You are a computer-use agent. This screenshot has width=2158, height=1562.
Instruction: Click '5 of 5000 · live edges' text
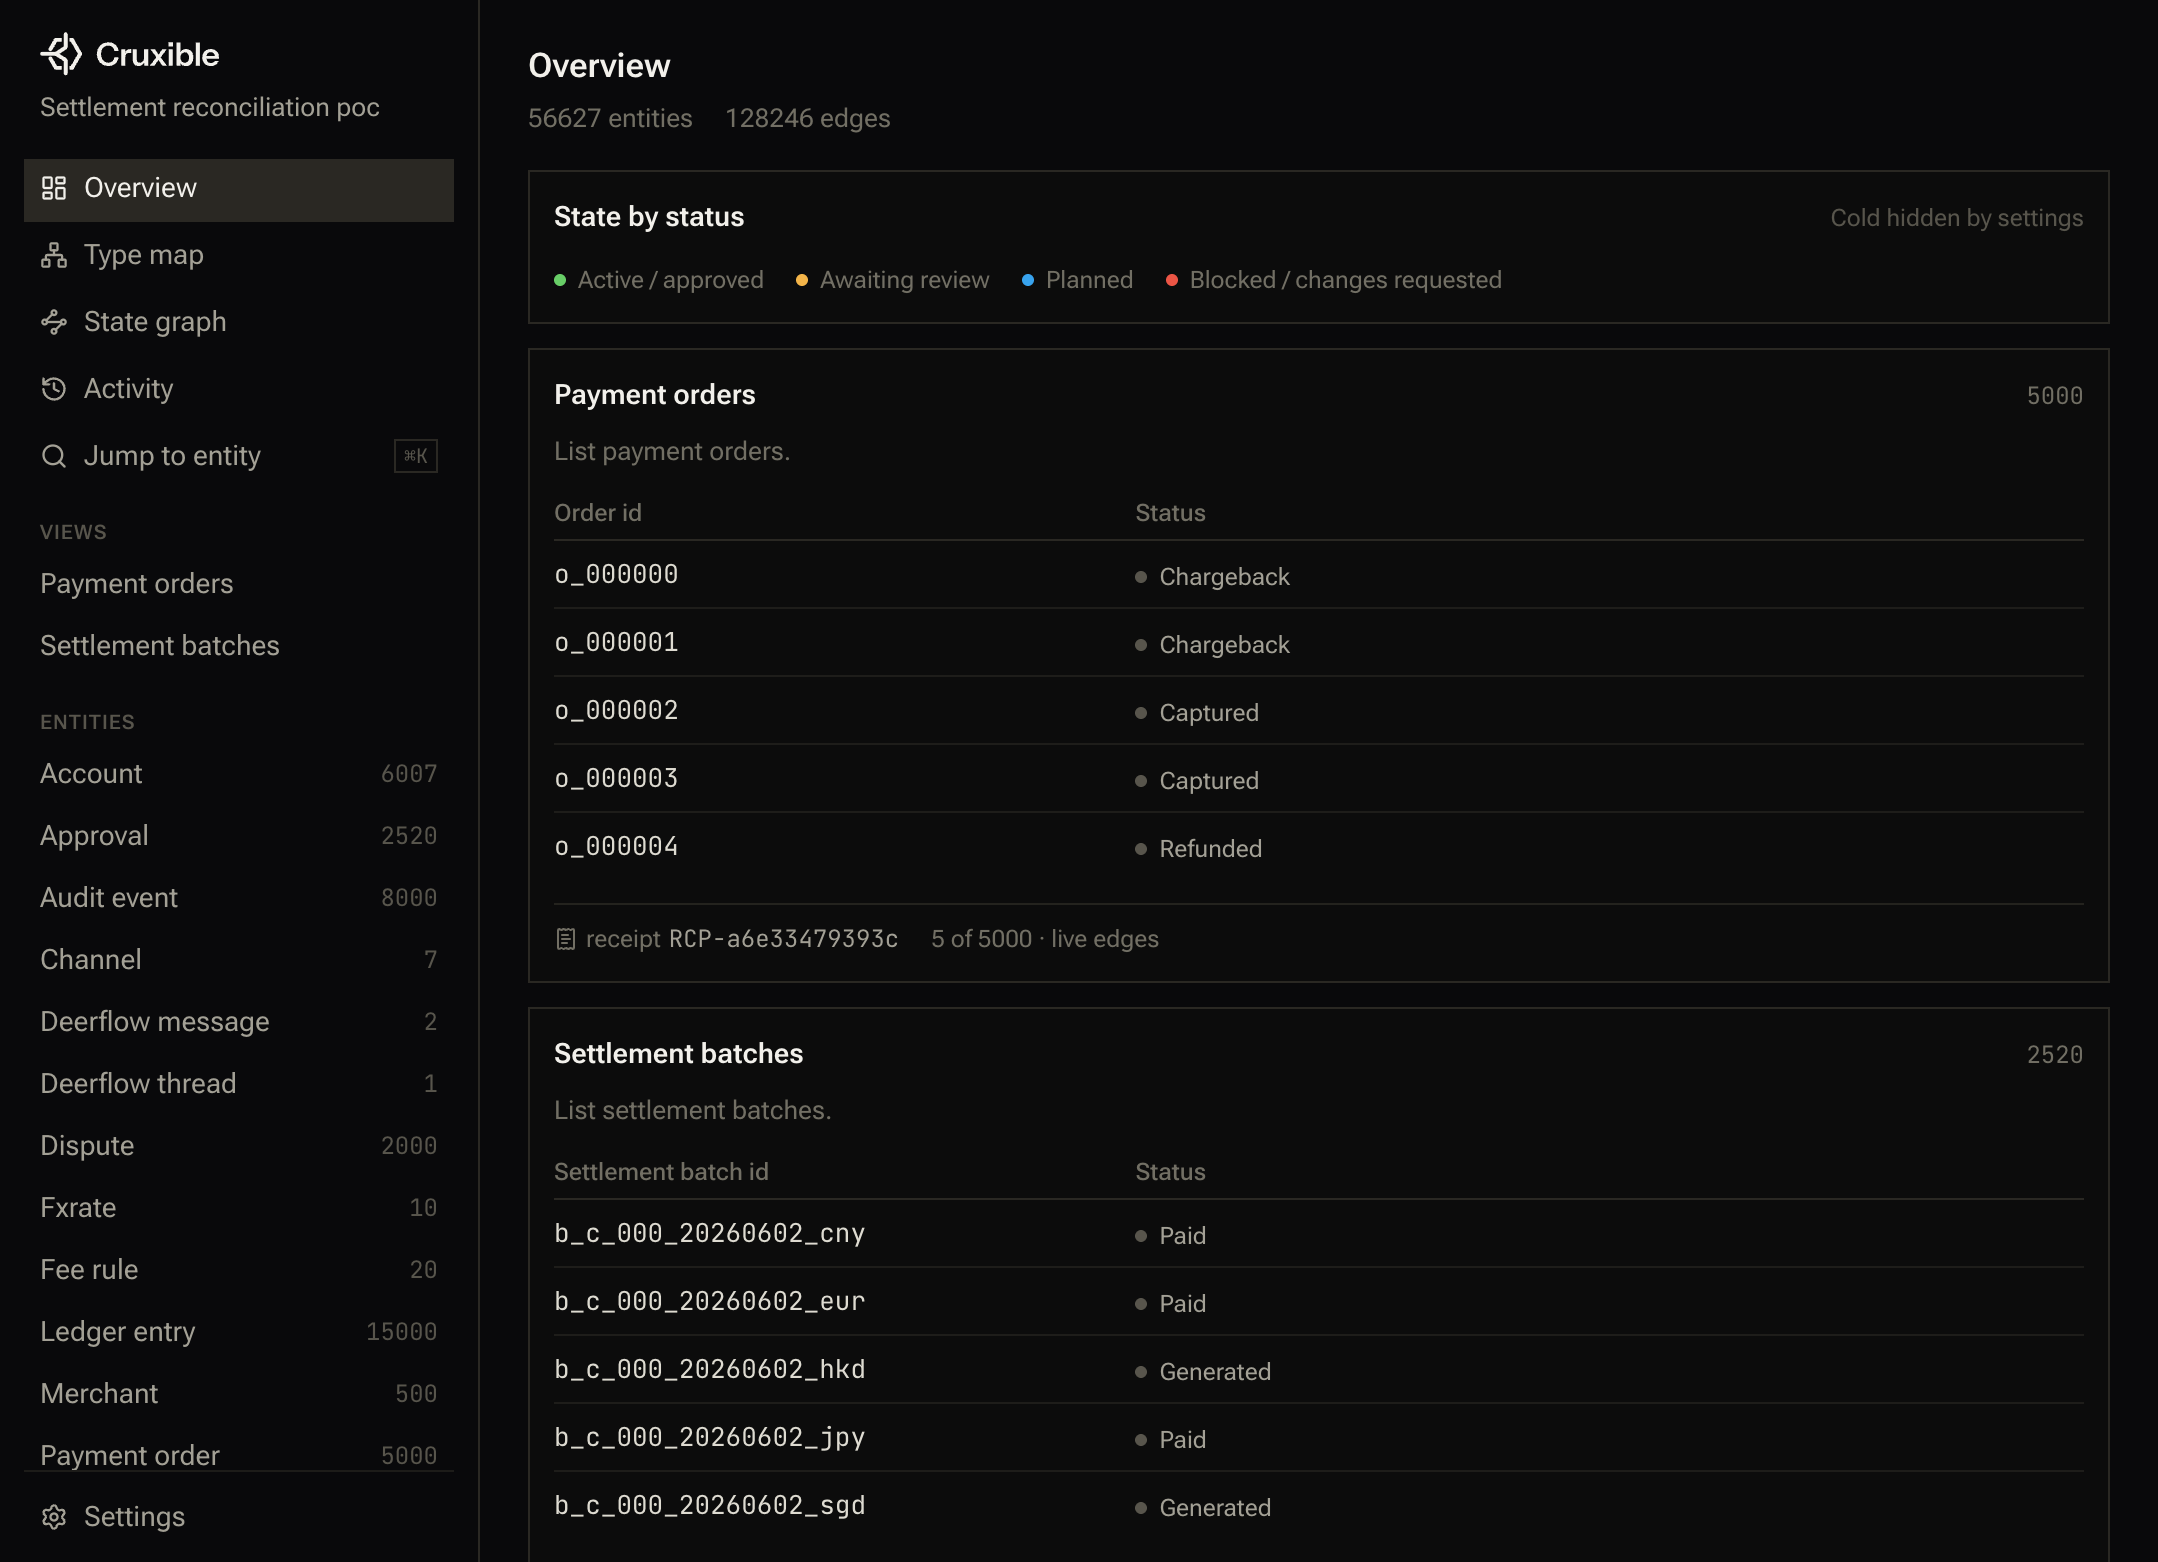1045,939
